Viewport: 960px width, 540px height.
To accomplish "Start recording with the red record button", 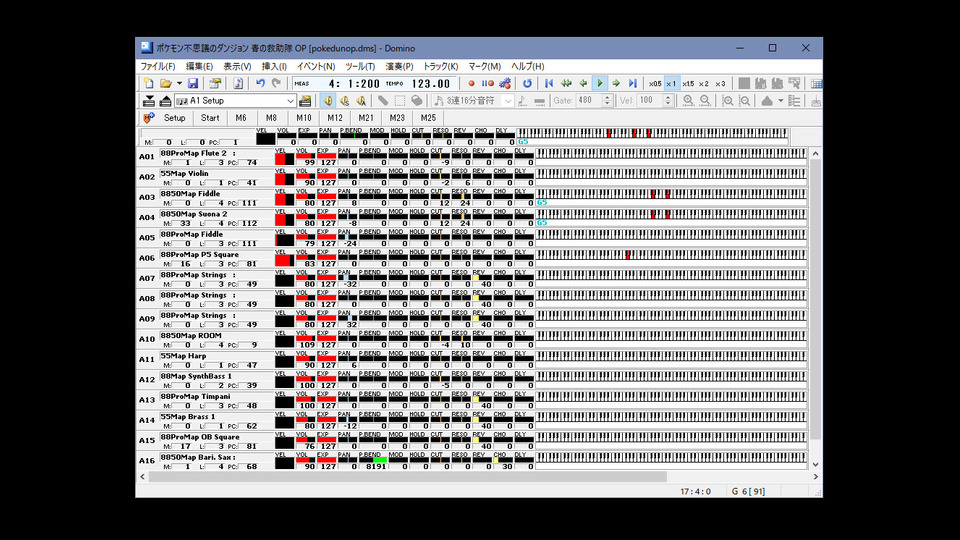I will [471, 83].
